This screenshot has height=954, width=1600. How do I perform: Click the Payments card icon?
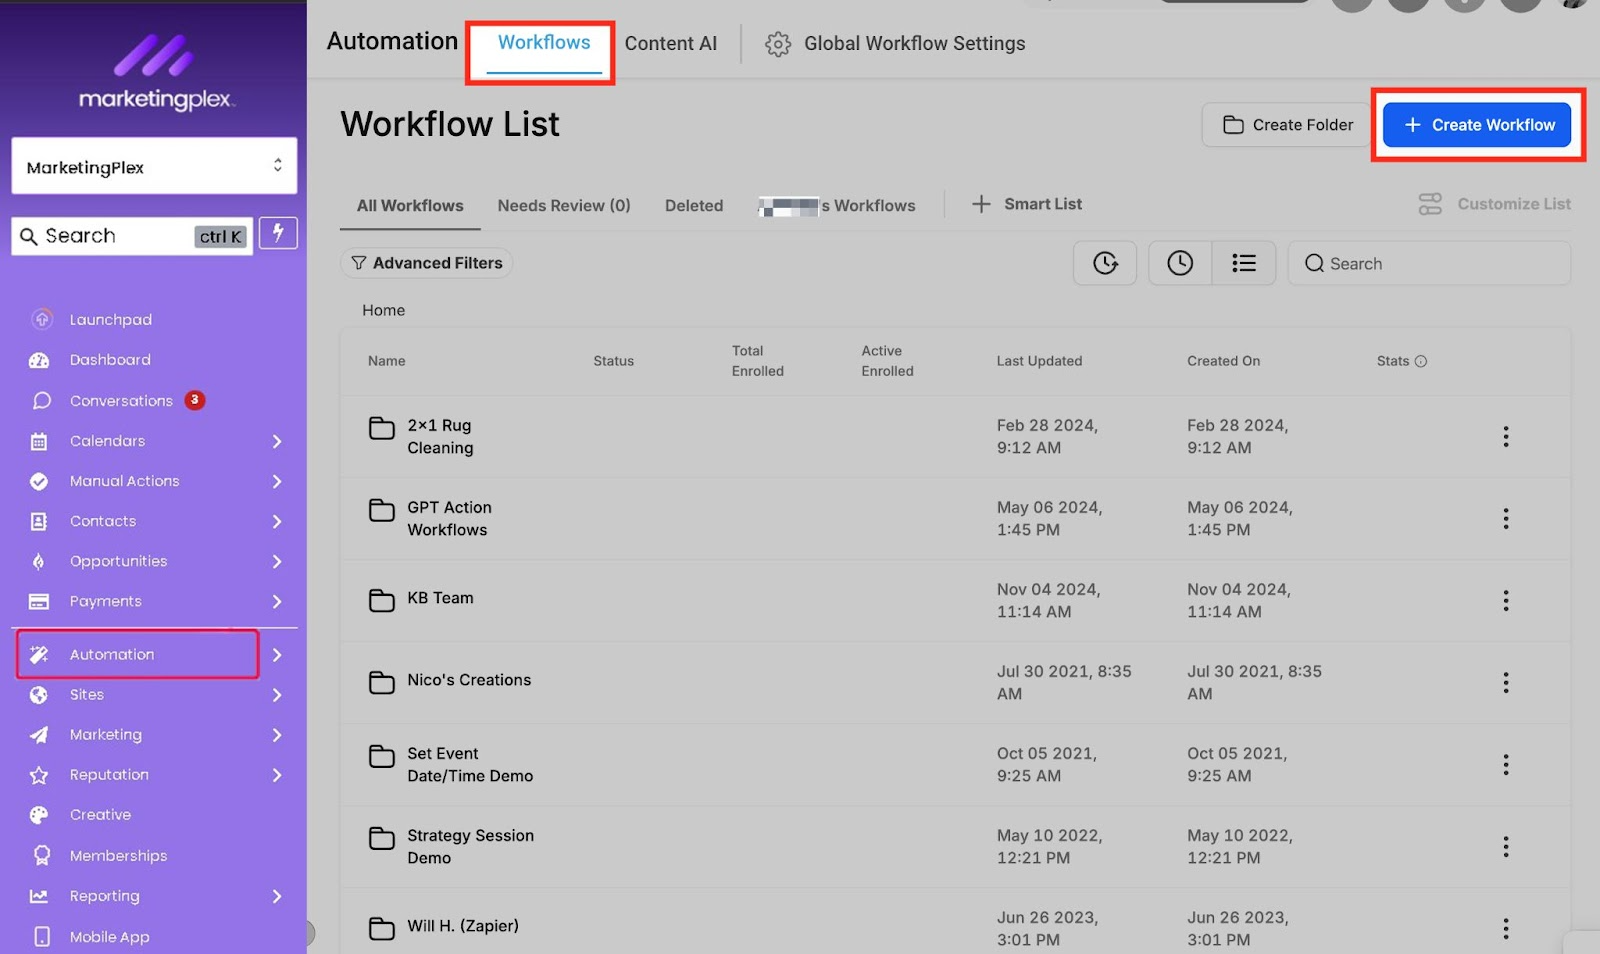(39, 601)
